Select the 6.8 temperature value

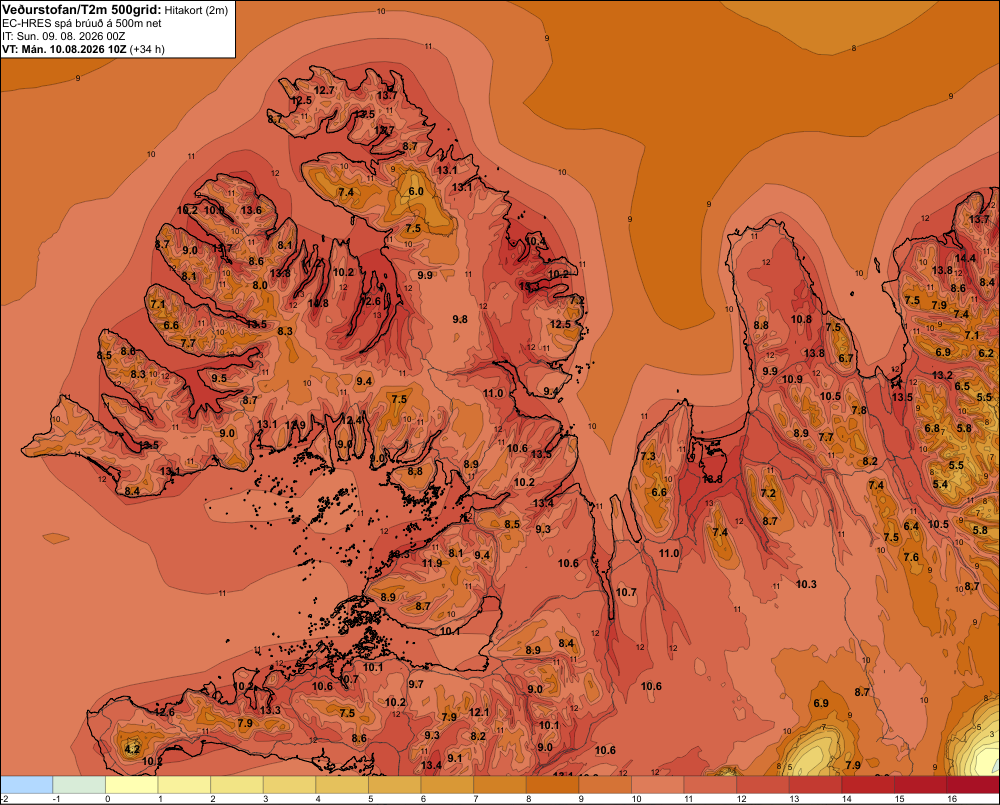[932, 428]
